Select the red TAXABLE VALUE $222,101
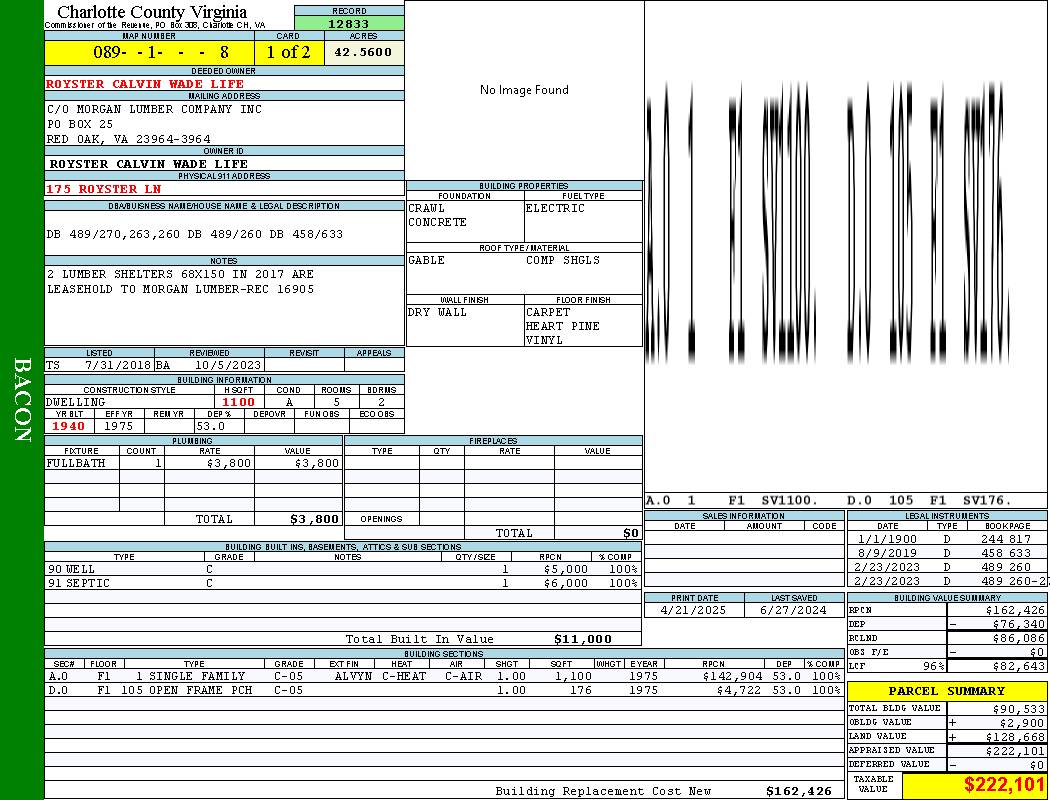Image resolution: width=1050 pixels, height=800 pixels. click(x=1004, y=785)
